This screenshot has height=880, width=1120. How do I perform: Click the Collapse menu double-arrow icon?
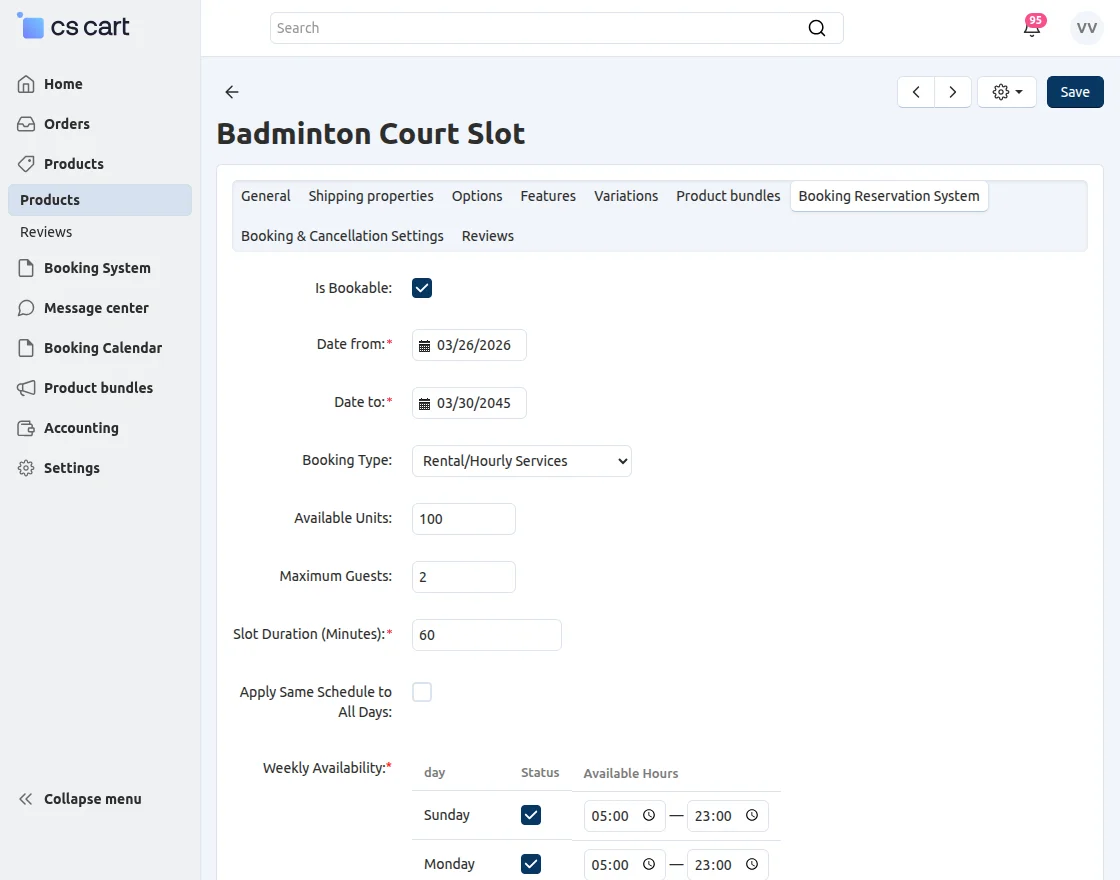coord(27,799)
